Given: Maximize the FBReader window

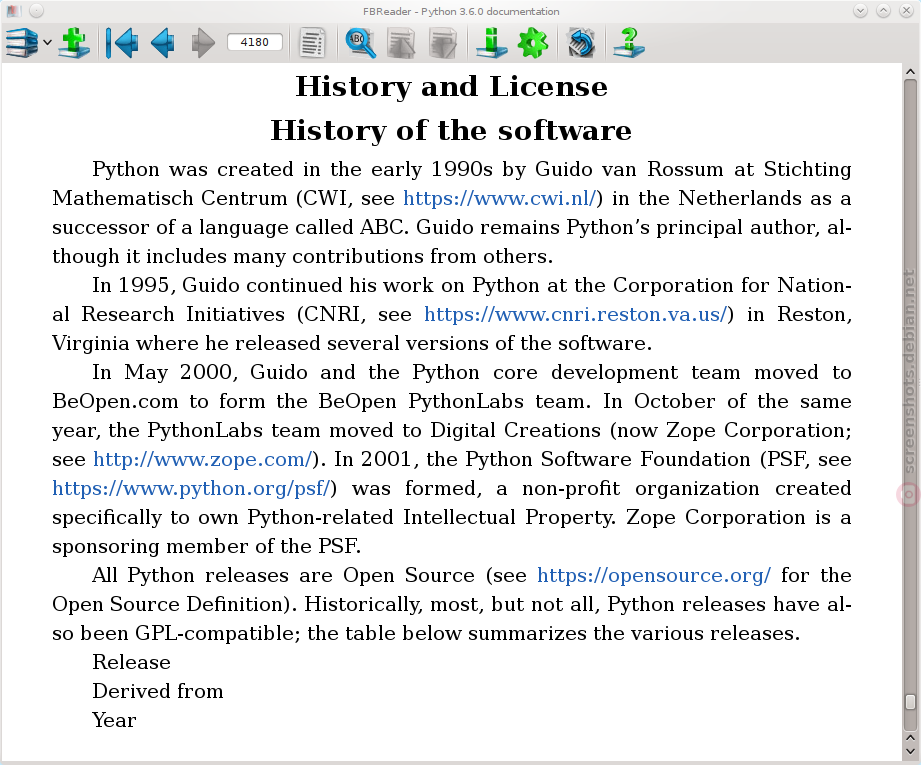Looking at the screenshot, I should point(883,11).
